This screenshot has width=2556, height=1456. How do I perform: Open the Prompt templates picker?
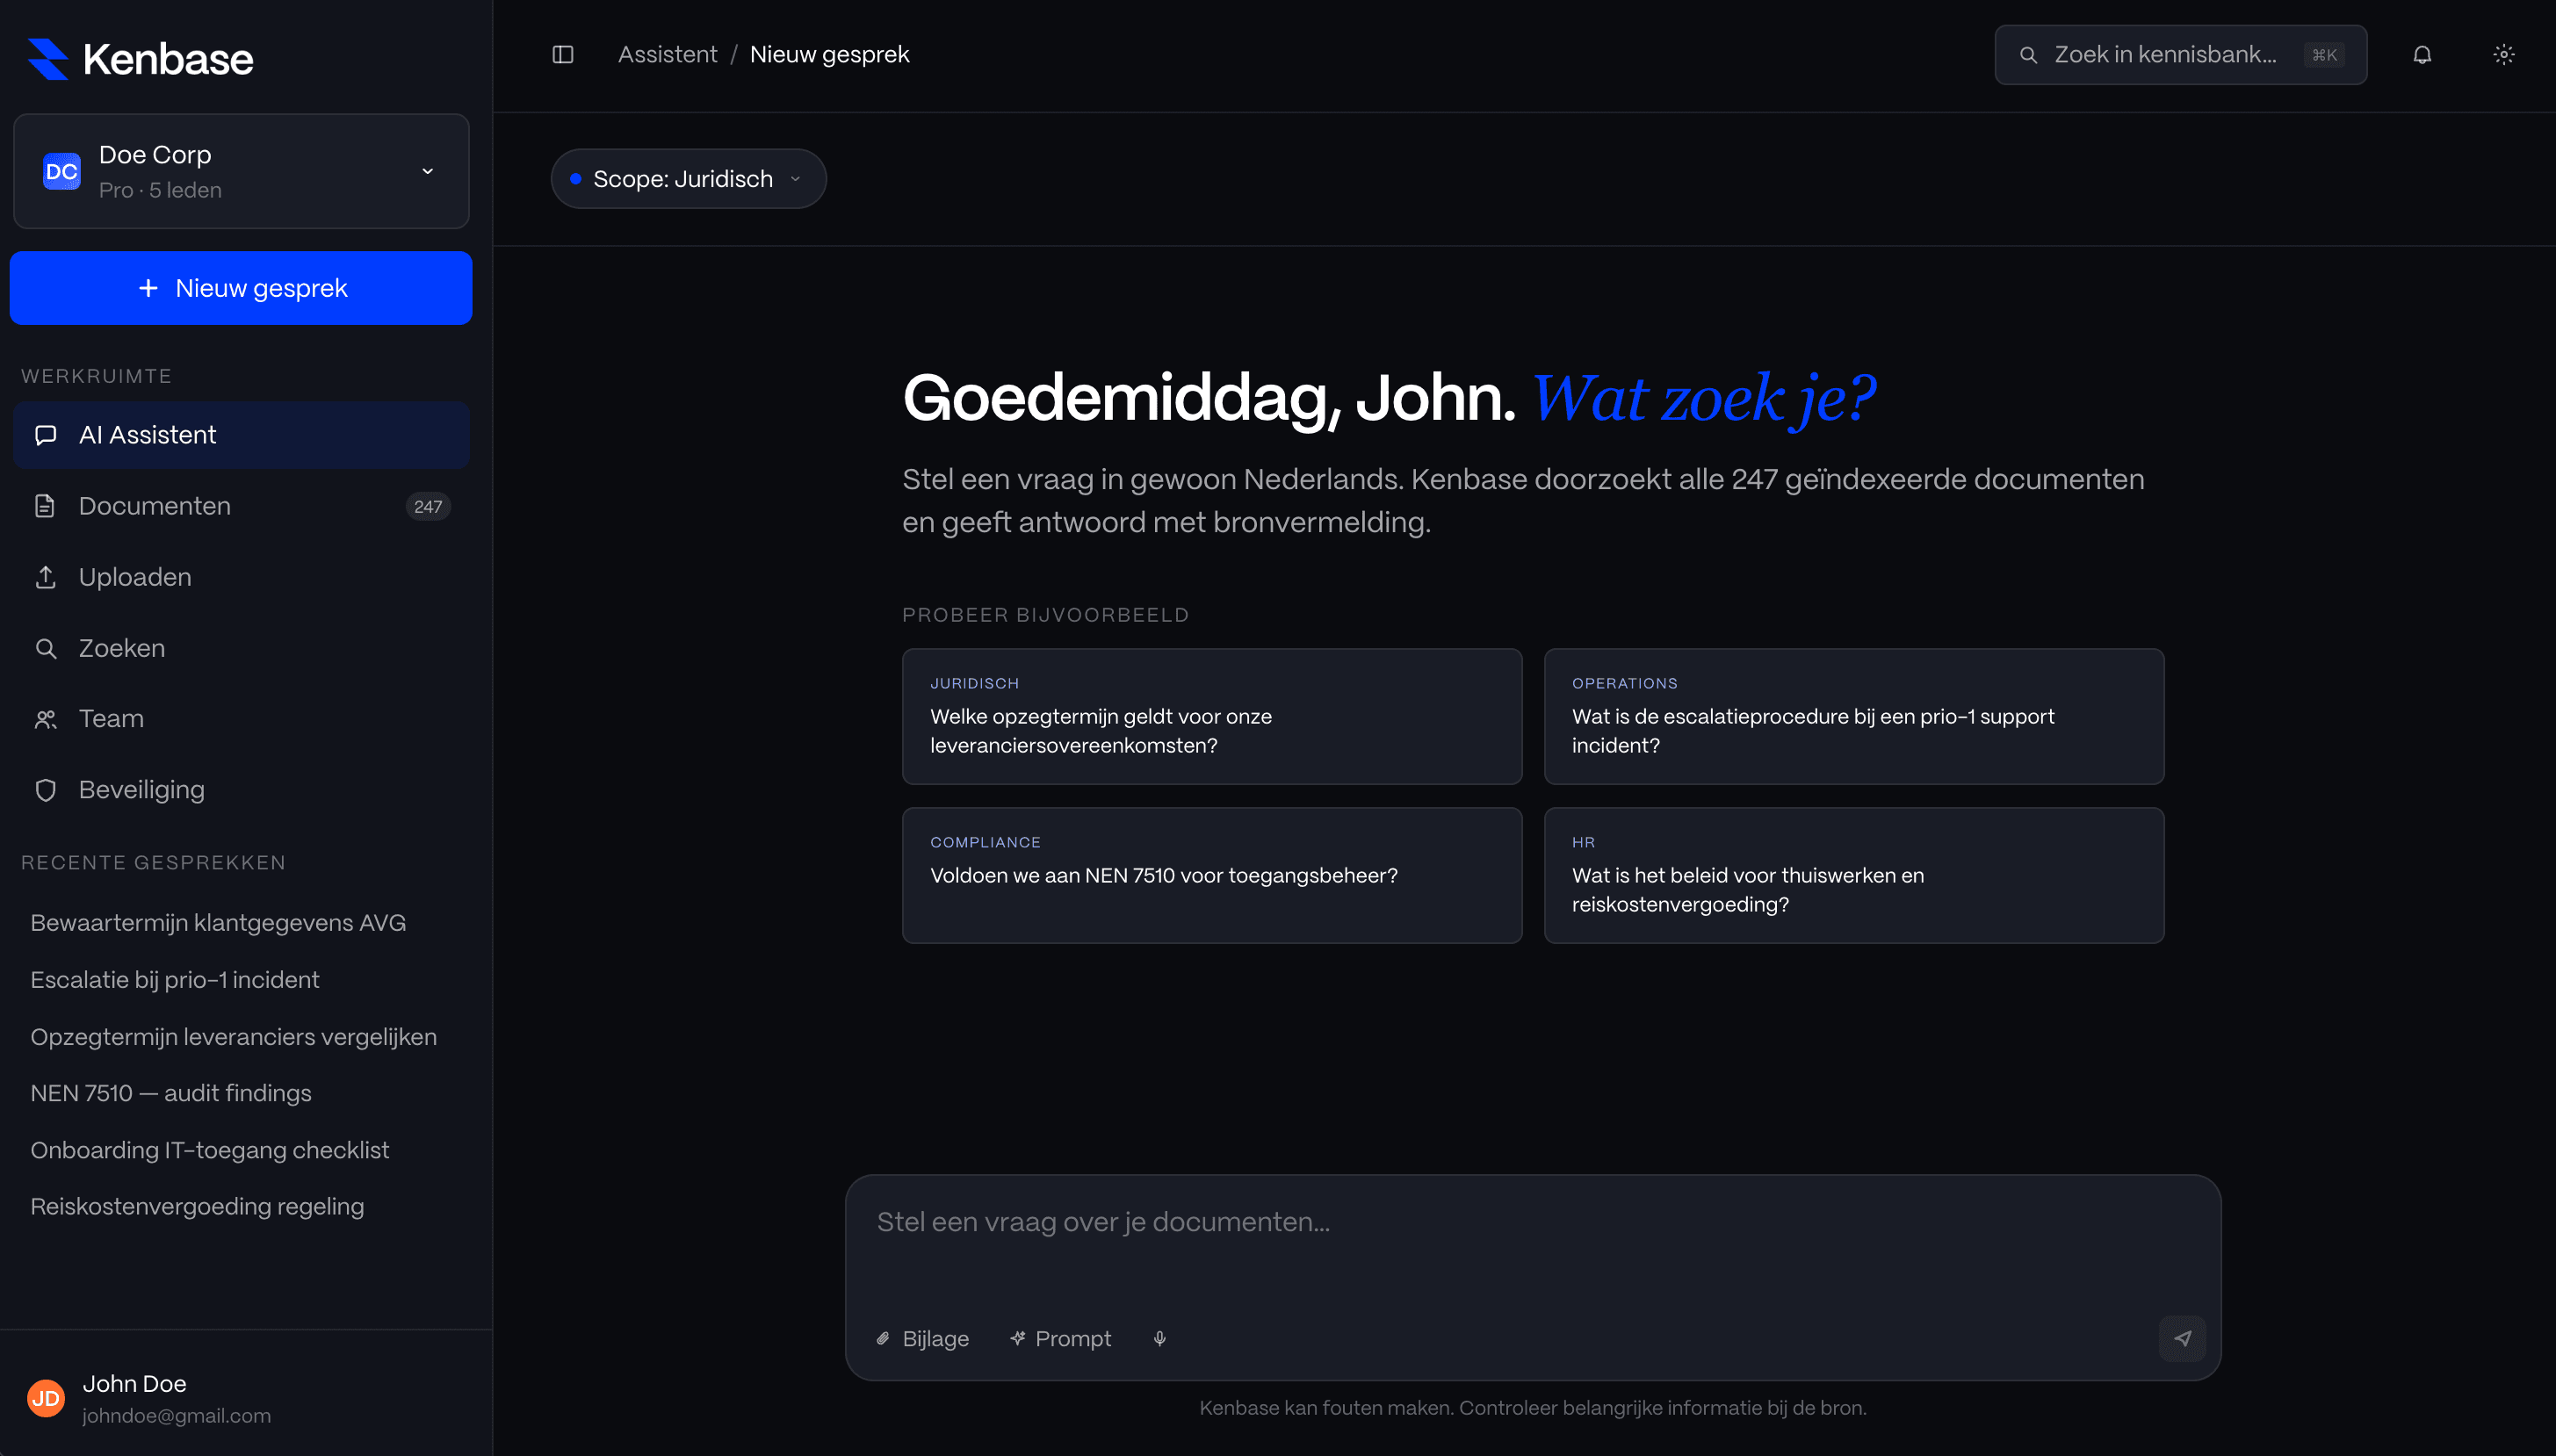(1060, 1338)
